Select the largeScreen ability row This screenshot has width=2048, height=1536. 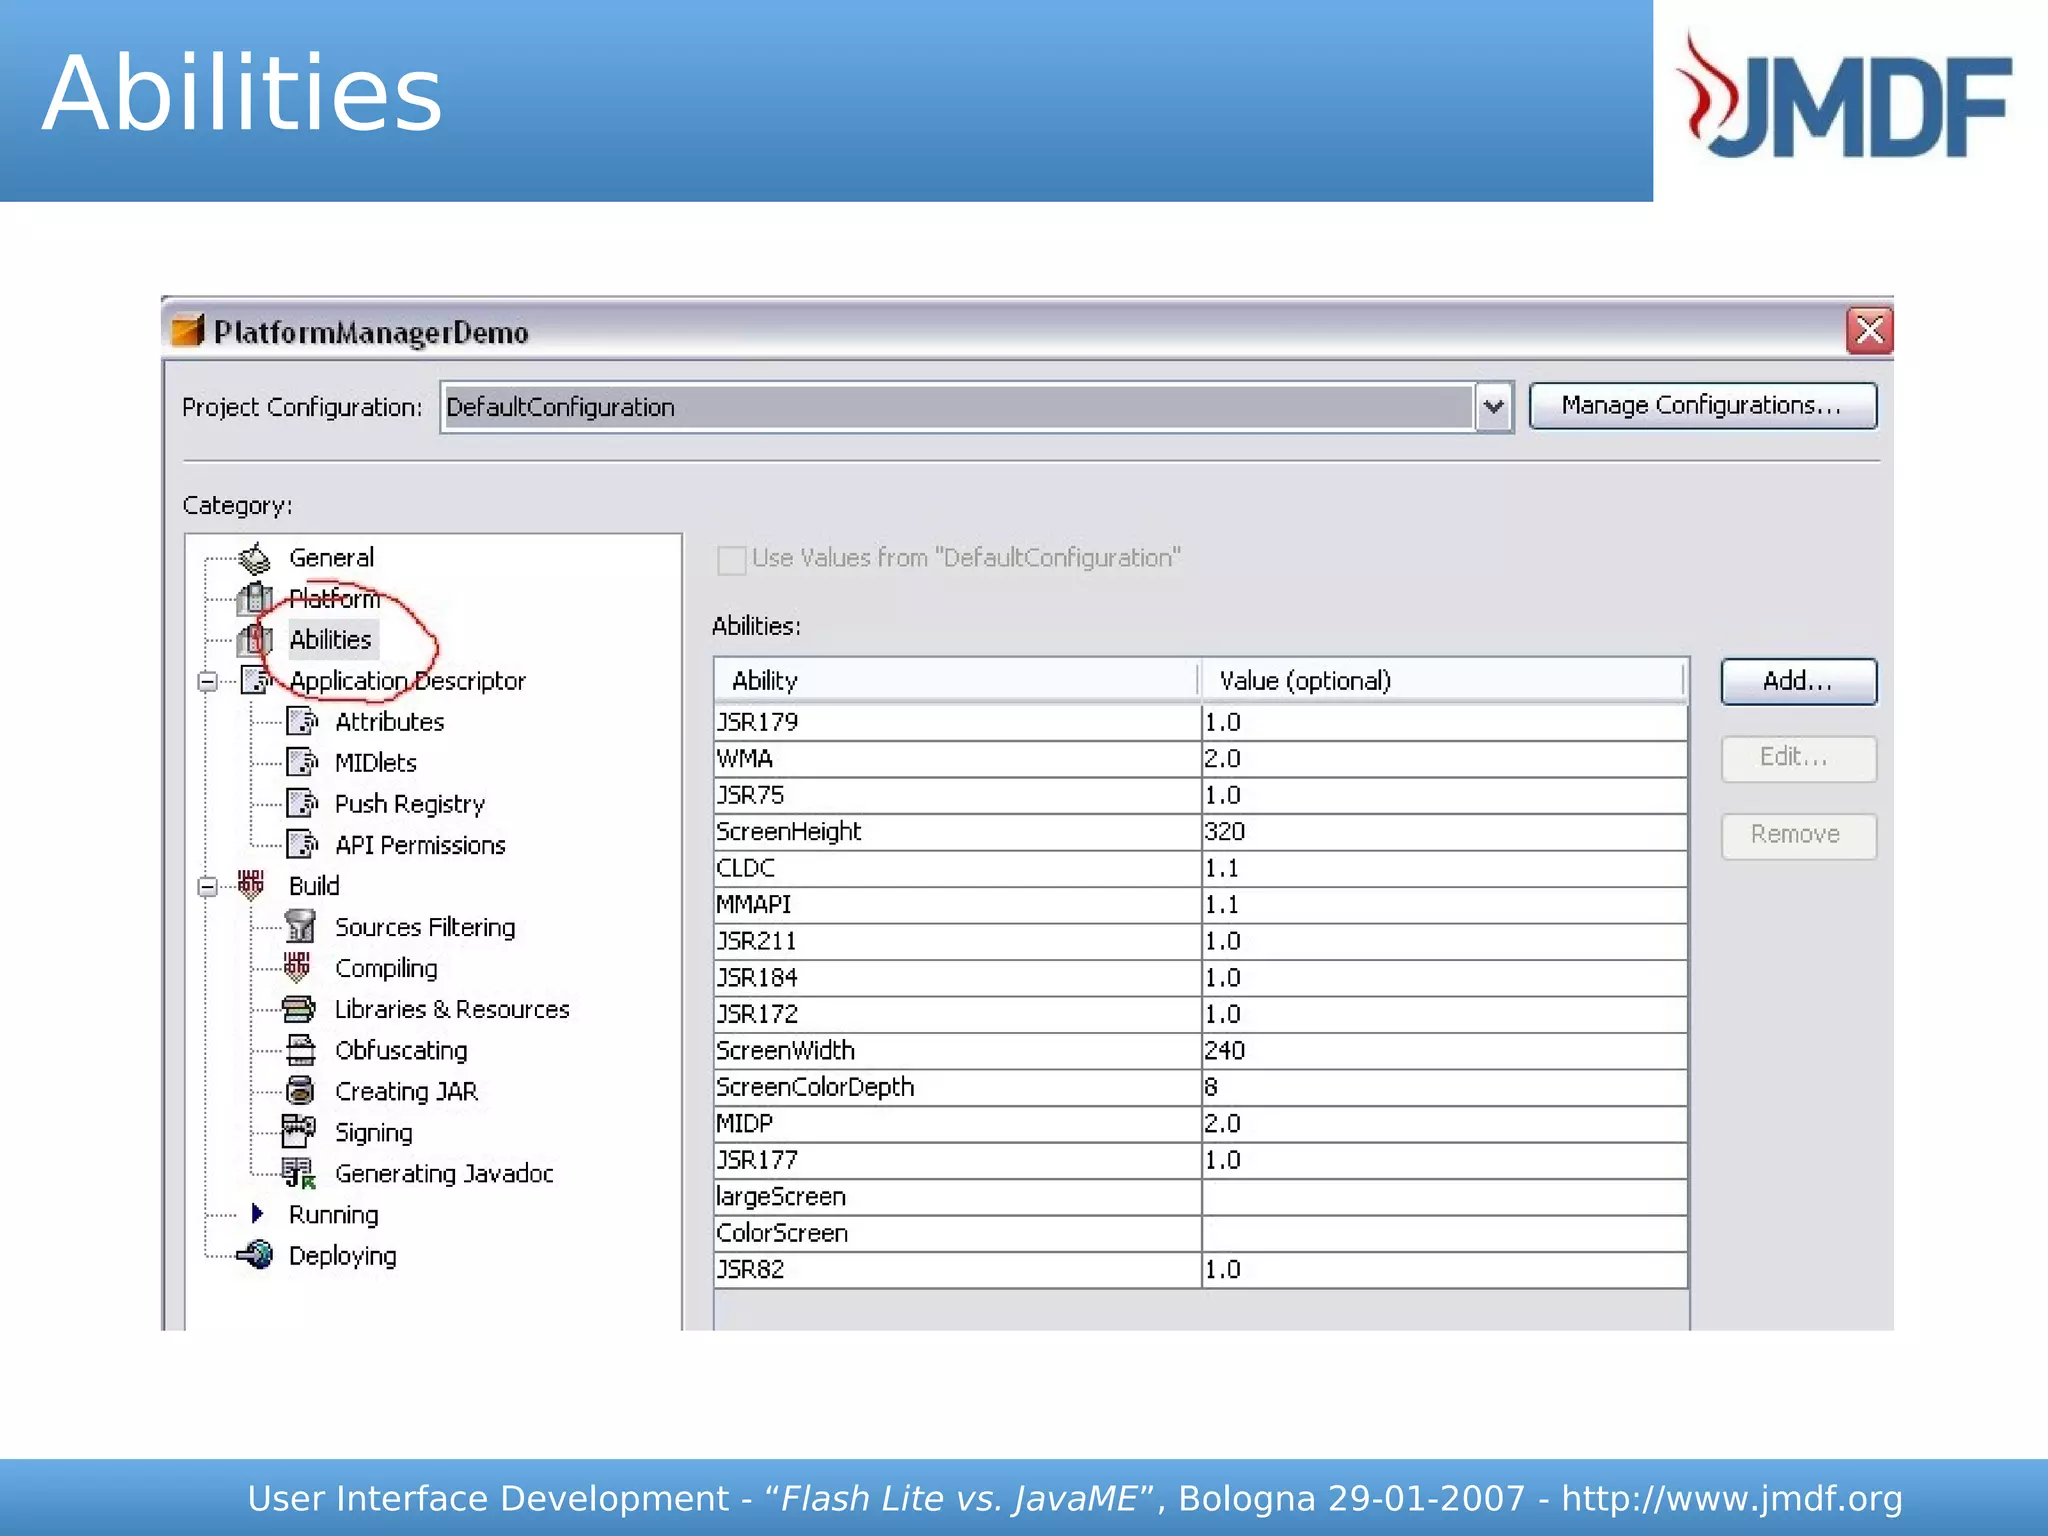pyautogui.click(x=1200, y=1197)
